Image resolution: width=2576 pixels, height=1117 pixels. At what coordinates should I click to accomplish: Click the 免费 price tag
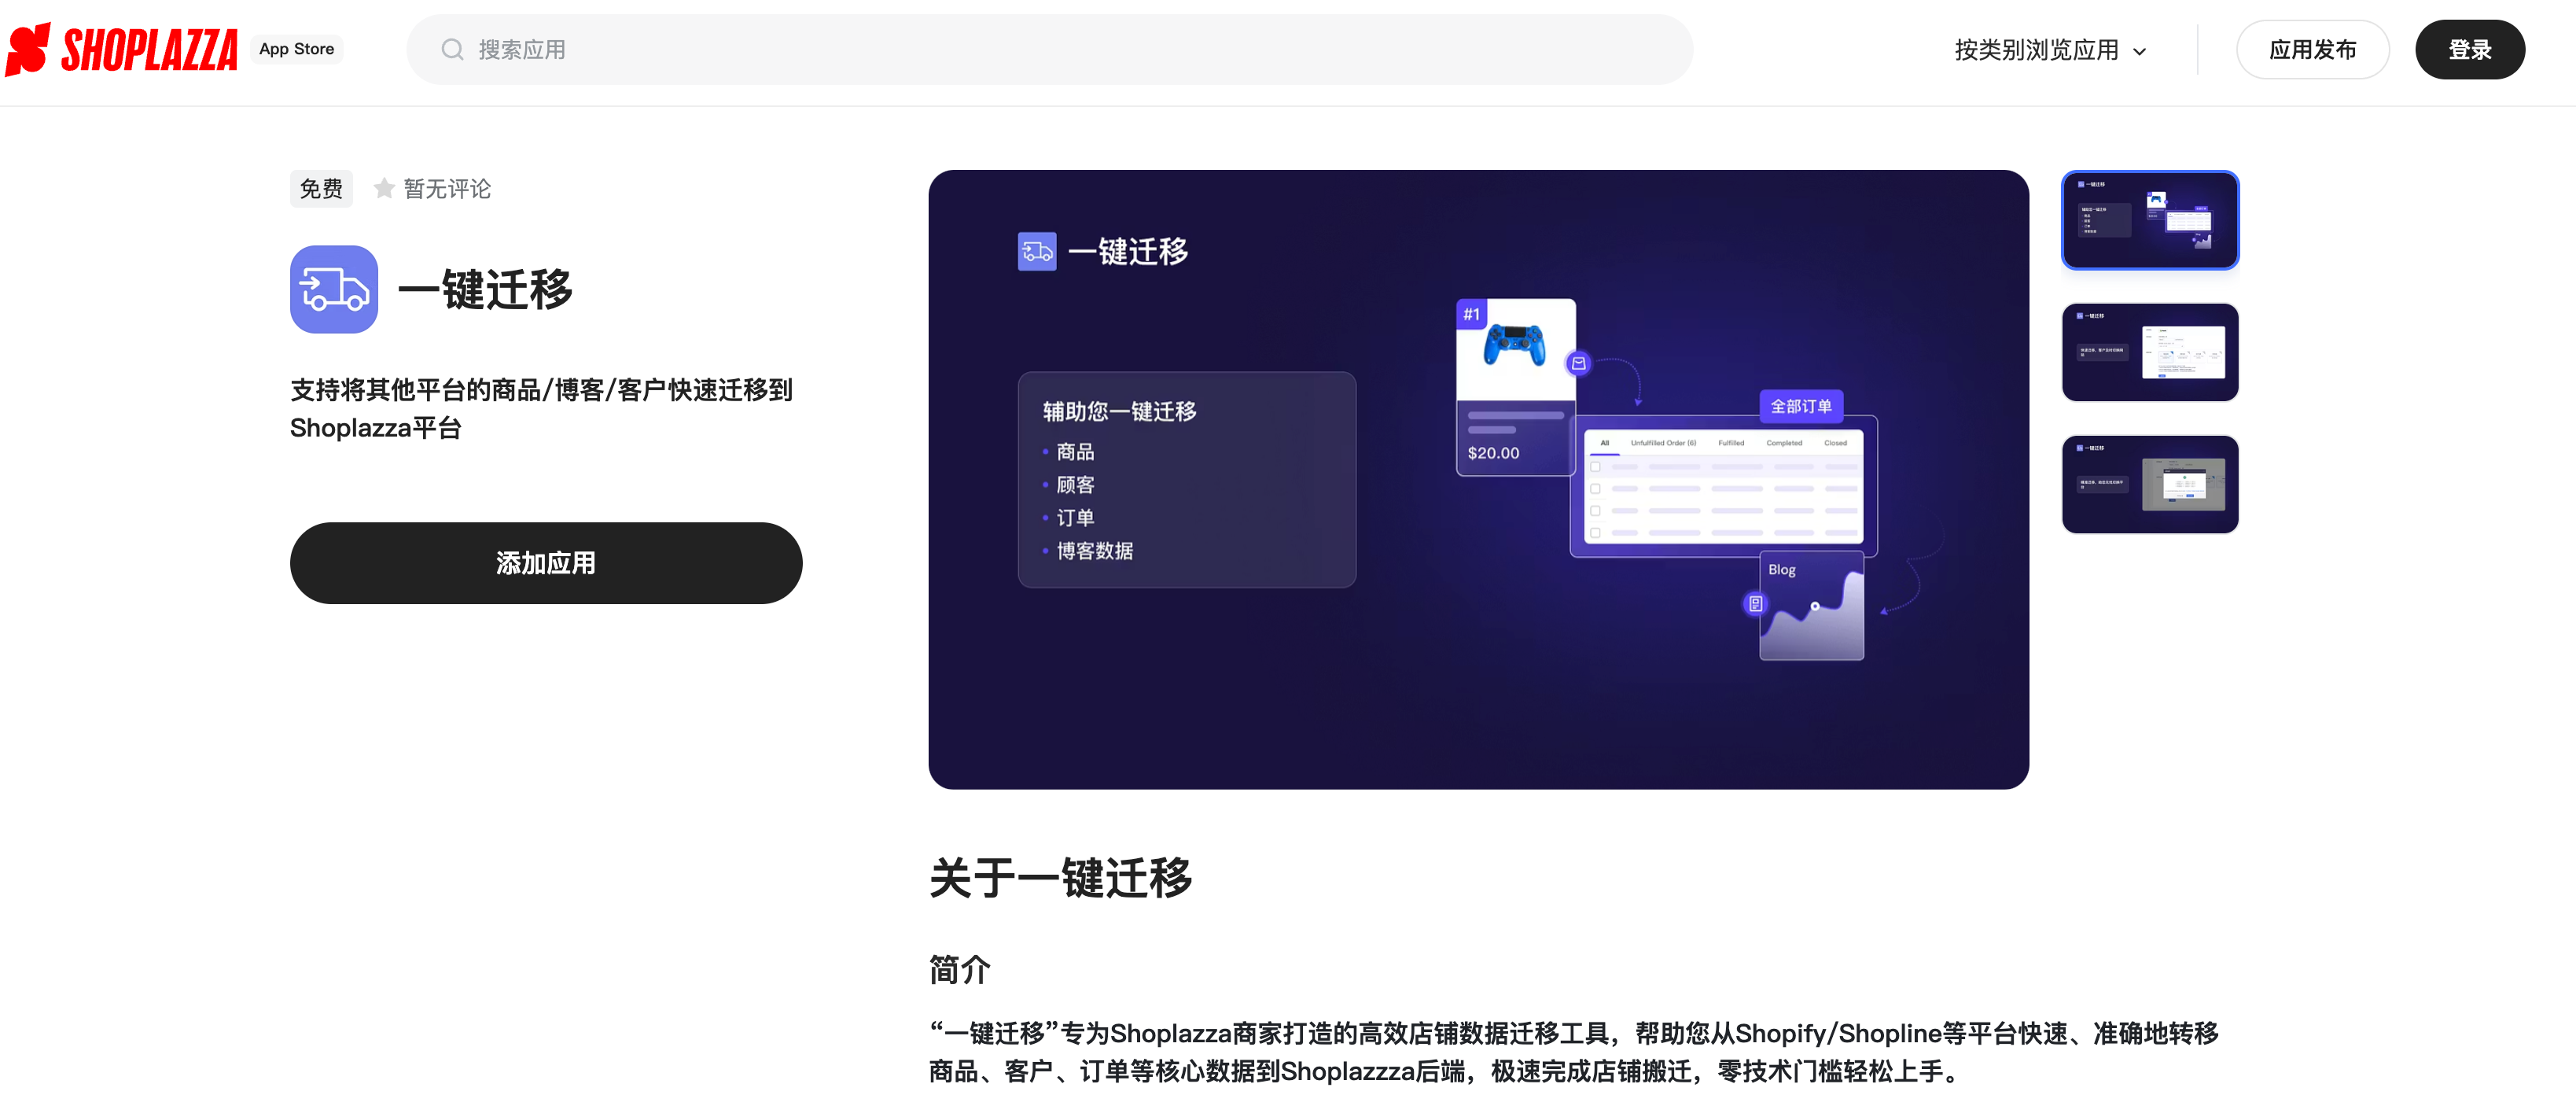point(321,189)
